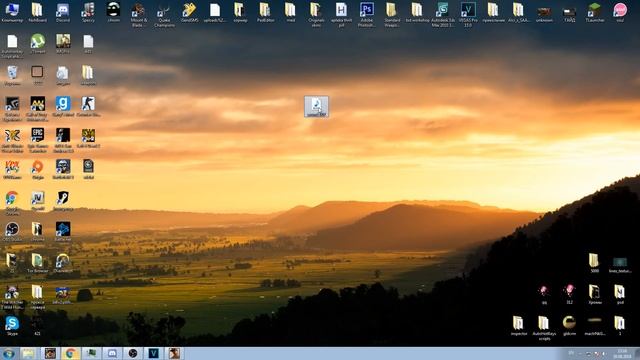640x360 pixels.
Task: Switch to Chrome on the taskbar
Action: (x=71, y=353)
